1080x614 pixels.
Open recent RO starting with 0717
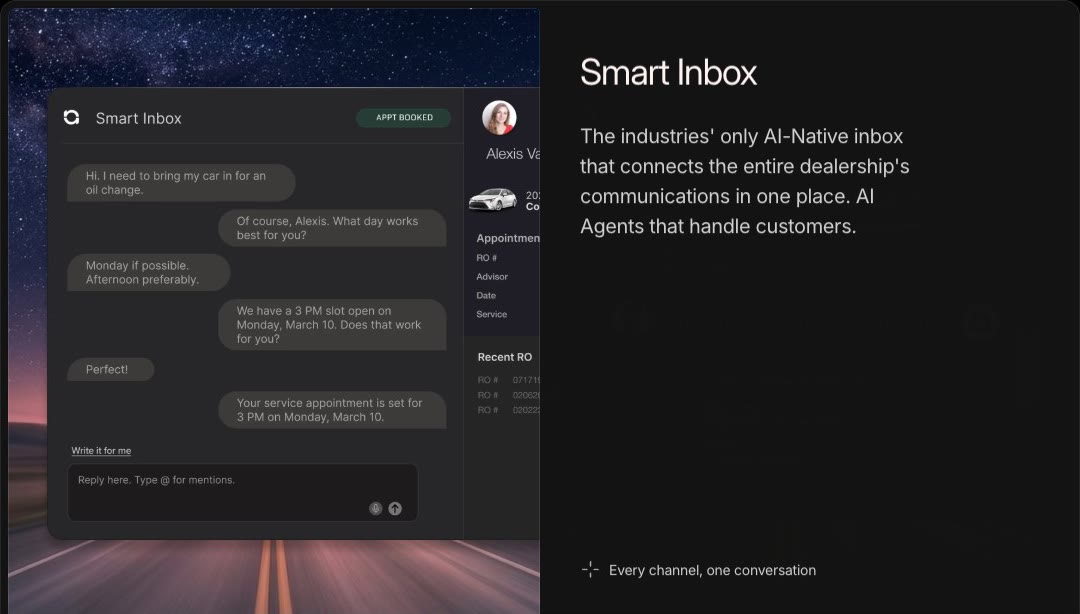tap(508, 380)
